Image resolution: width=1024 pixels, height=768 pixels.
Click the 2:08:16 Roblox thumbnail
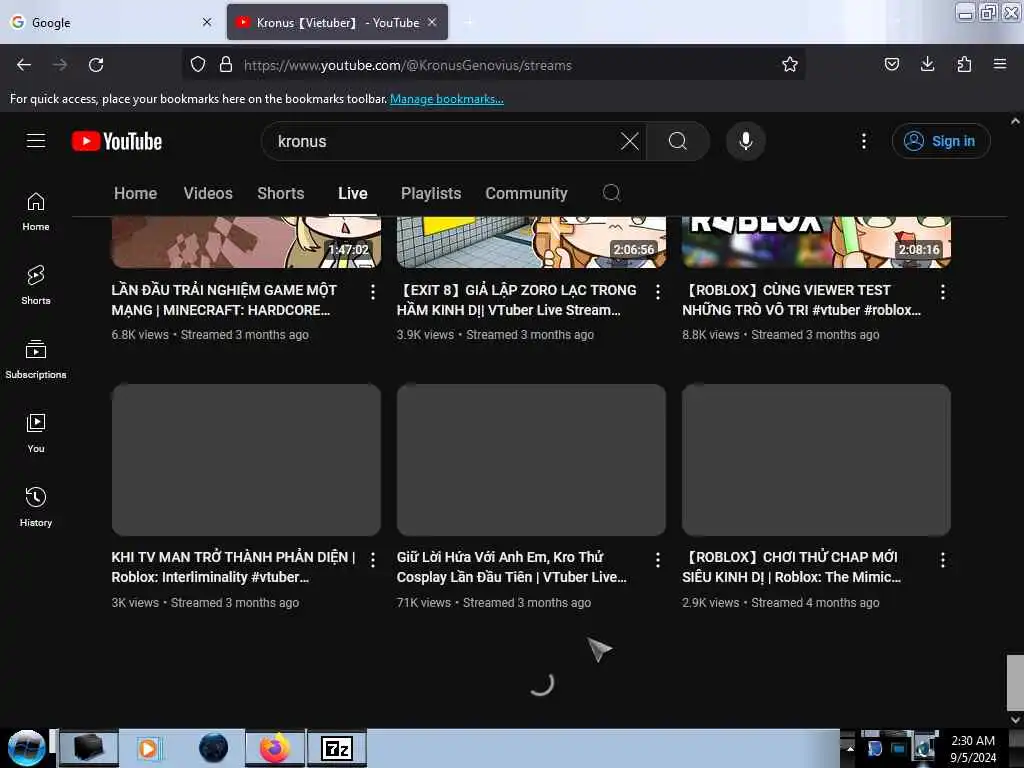click(x=816, y=242)
